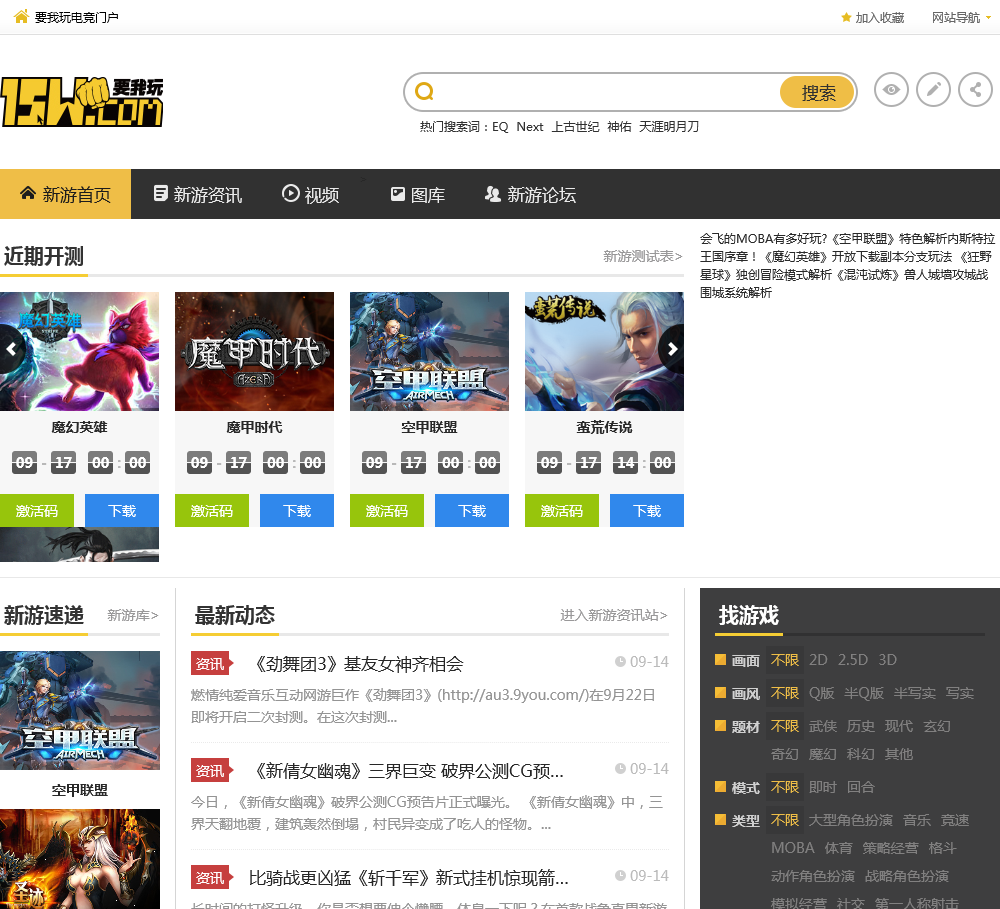The image size is (1000, 909).
Task: Click in the search input field
Action: pyautogui.click(x=606, y=92)
